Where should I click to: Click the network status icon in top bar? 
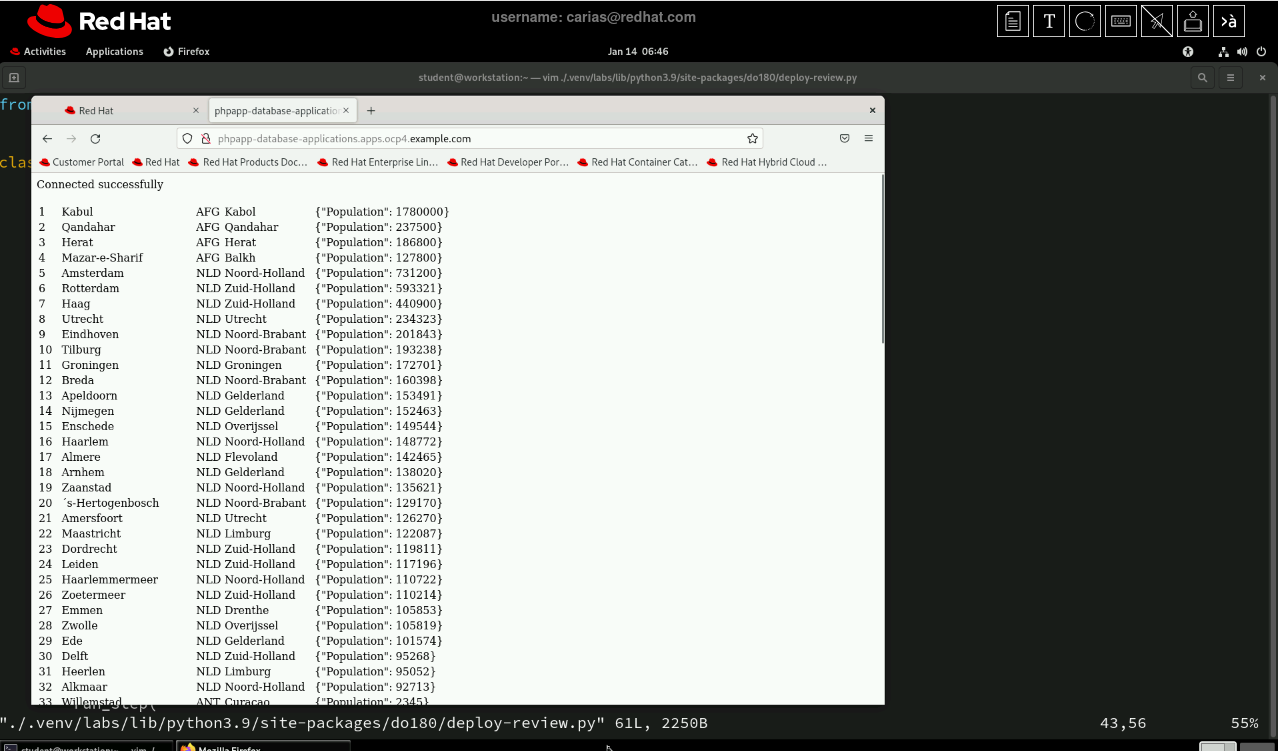pos(1223,52)
